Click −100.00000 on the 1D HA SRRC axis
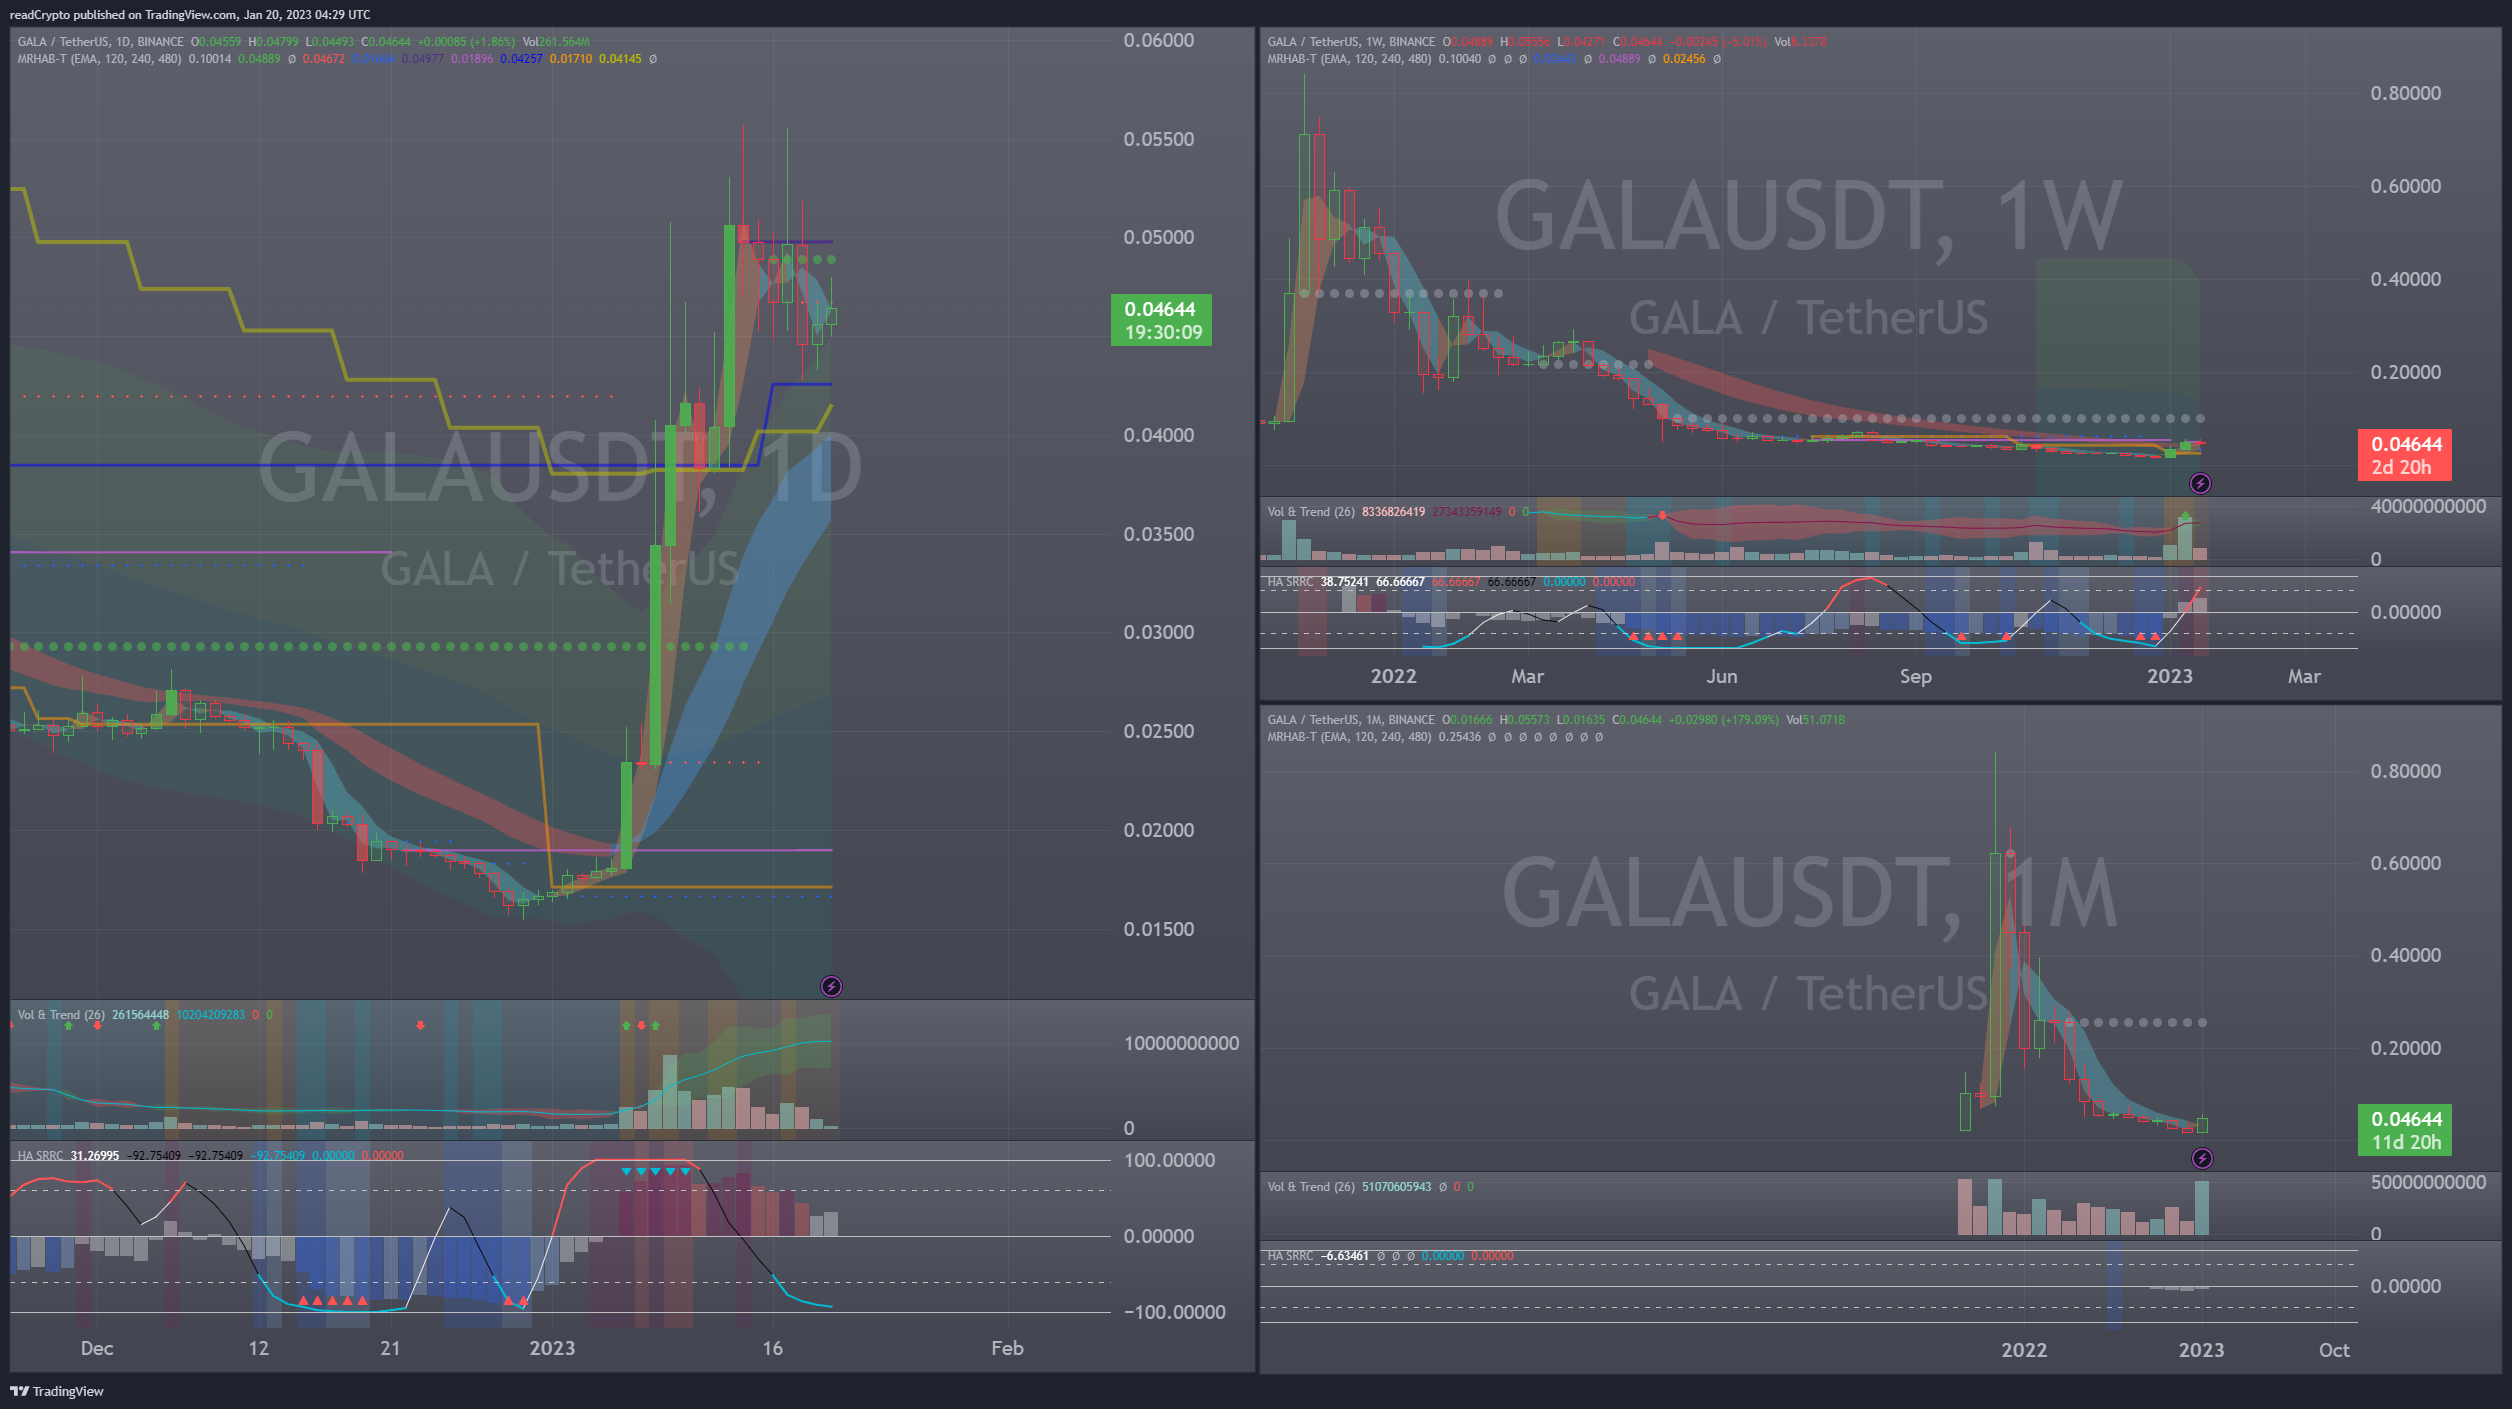 pyautogui.click(x=1174, y=1312)
